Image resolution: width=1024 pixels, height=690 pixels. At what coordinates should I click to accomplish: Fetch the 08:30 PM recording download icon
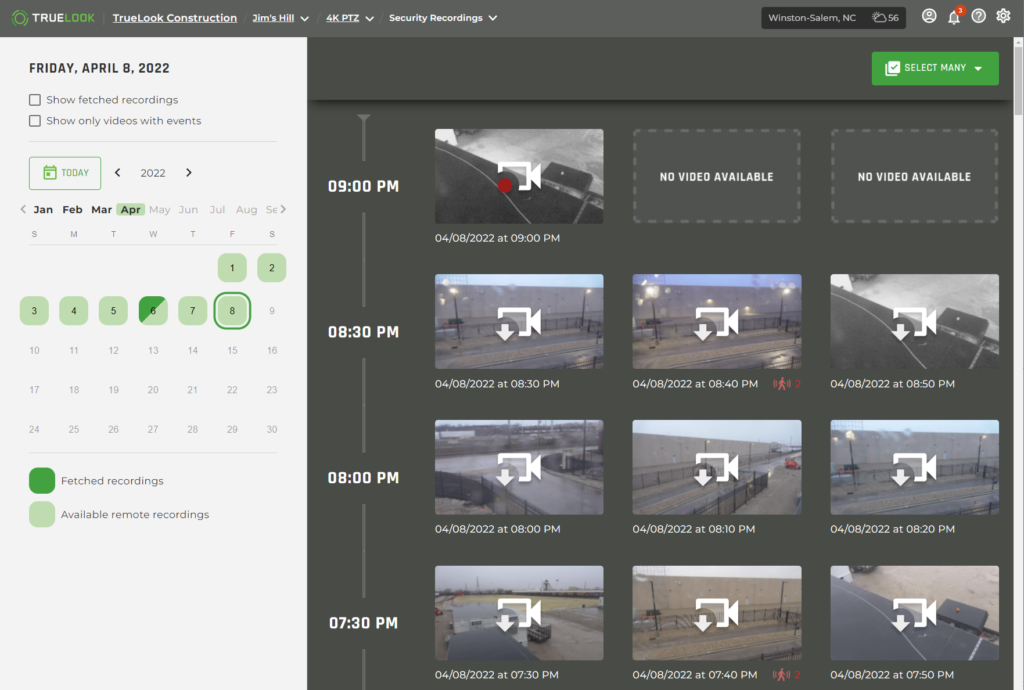[519, 322]
